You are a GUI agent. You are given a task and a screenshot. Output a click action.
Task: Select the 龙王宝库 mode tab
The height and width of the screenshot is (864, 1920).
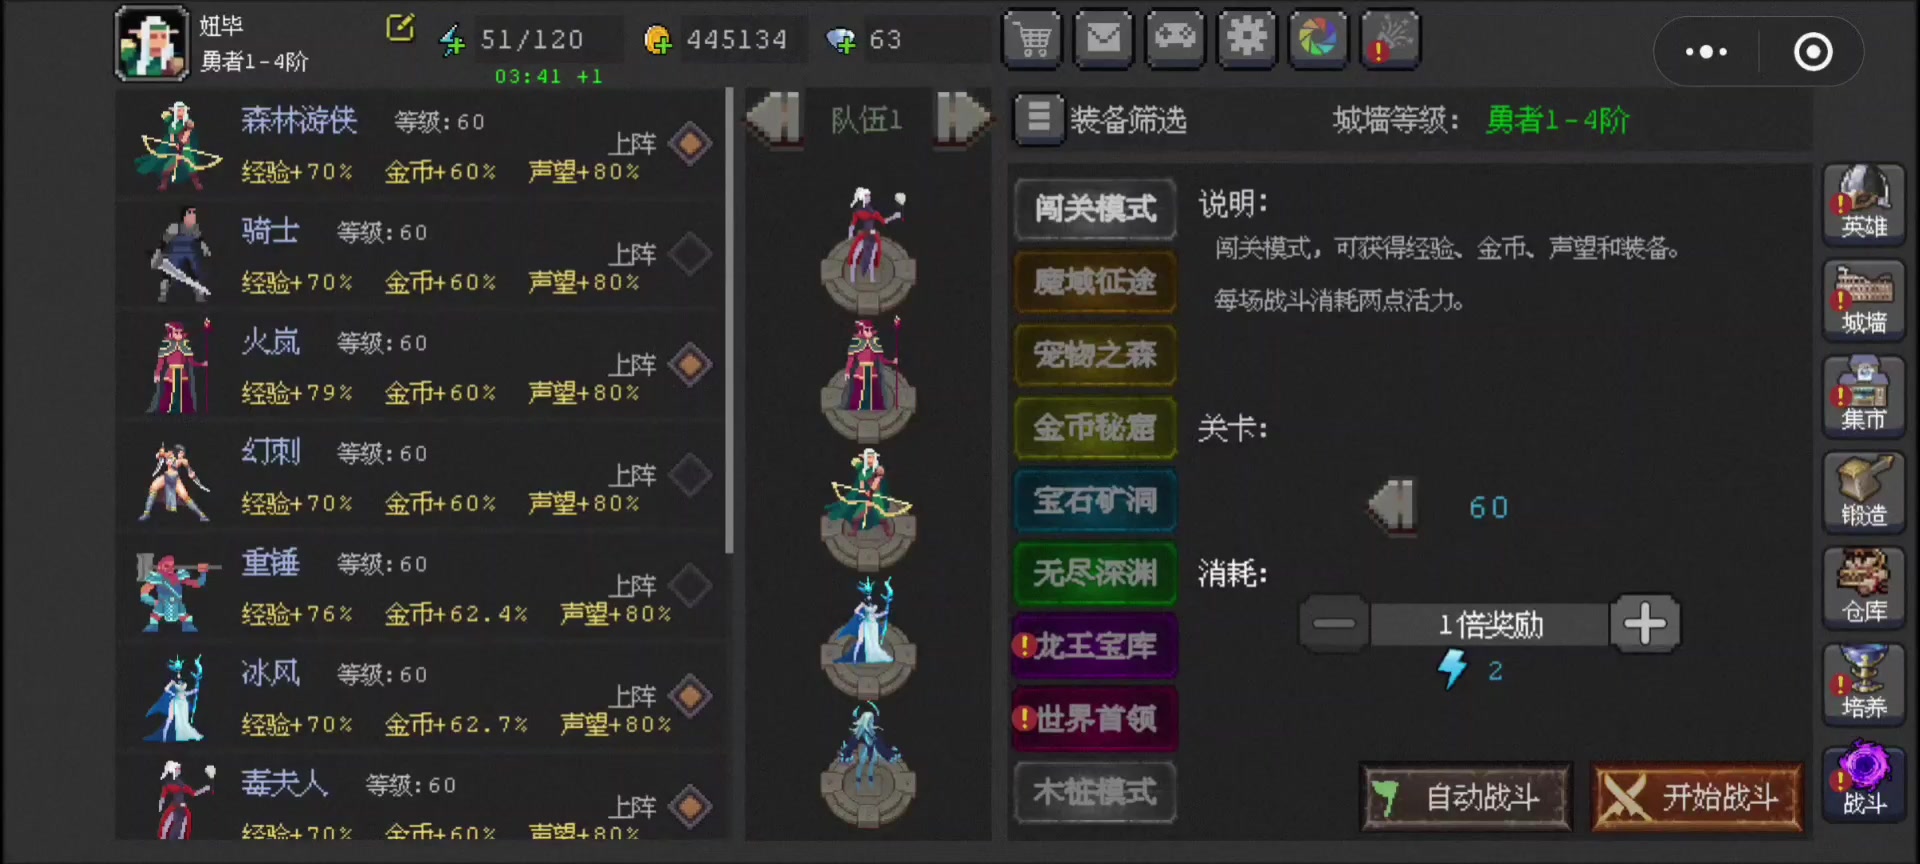coord(1095,647)
